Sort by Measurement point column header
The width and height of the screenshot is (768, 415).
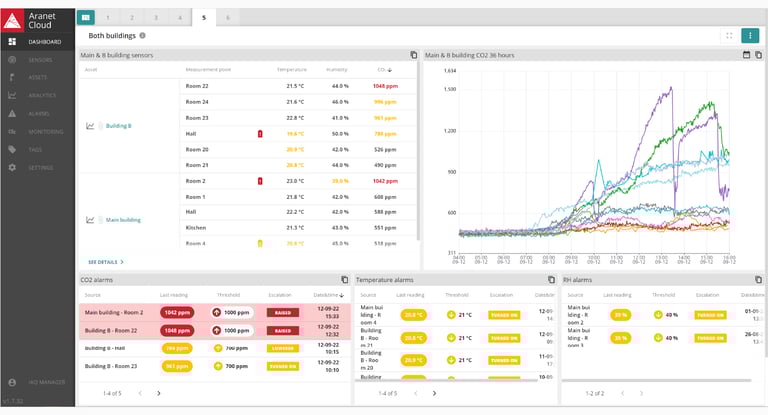(x=208, y=70)
